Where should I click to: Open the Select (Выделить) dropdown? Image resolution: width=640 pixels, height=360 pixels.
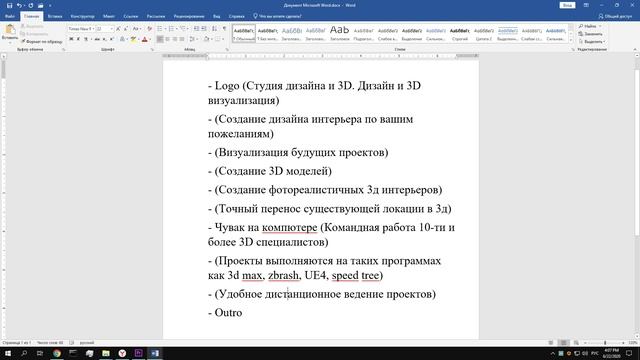click(x=592, y=42)
